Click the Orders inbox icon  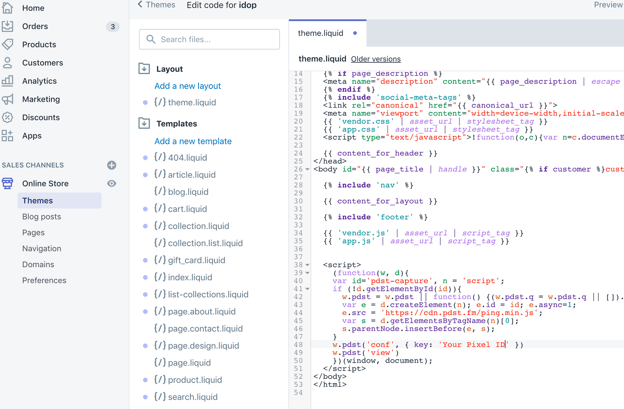(8, 26)
